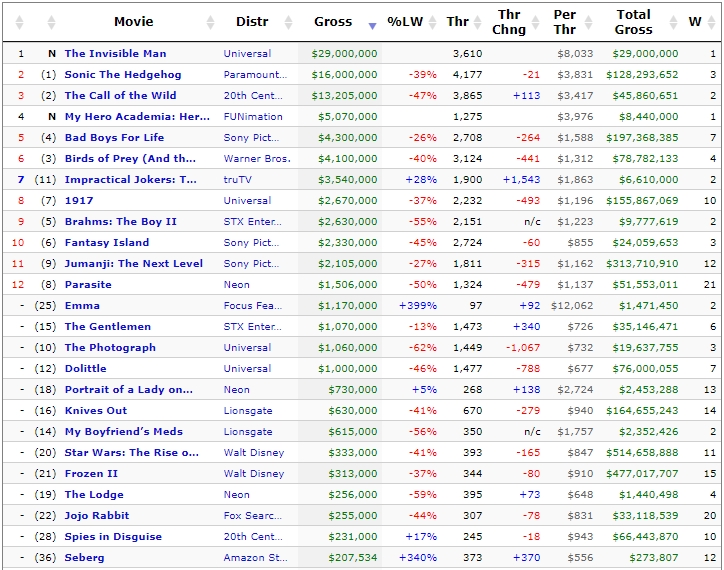This screenshot has width=724, height=570.
Task: Click the Movie column header
Action: [x=134, y=22]
